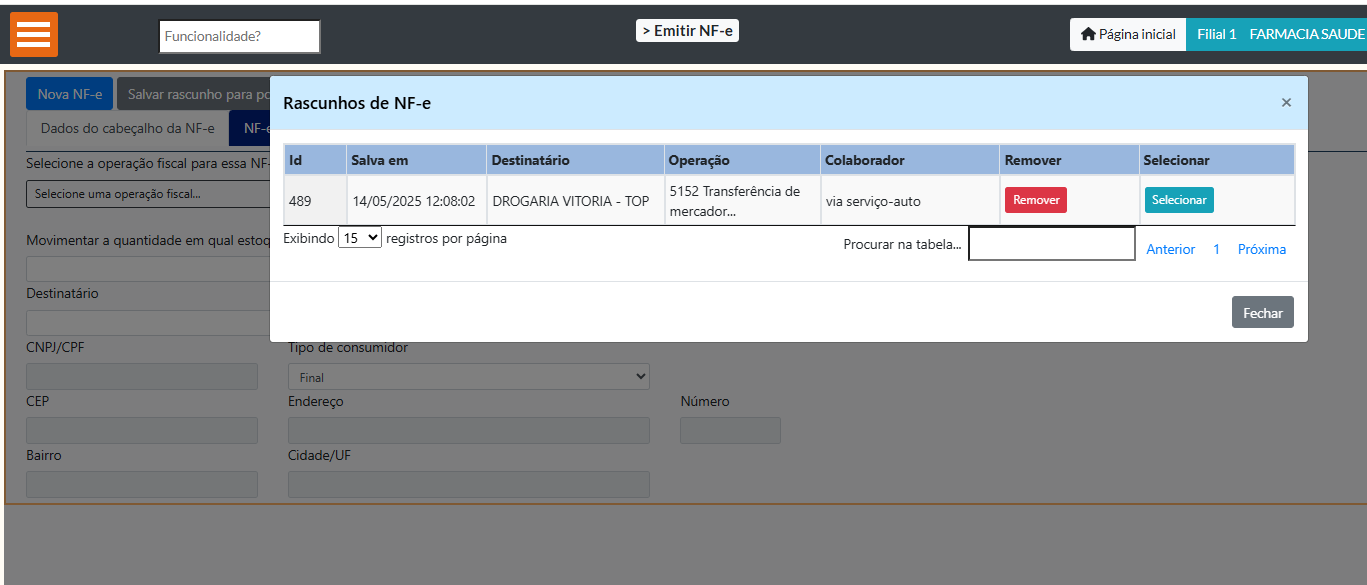The width and height of the screenshot is (1367, 585).
Task: Select the DROGARIA VITORIA draft
Action: coord(1178,200)
